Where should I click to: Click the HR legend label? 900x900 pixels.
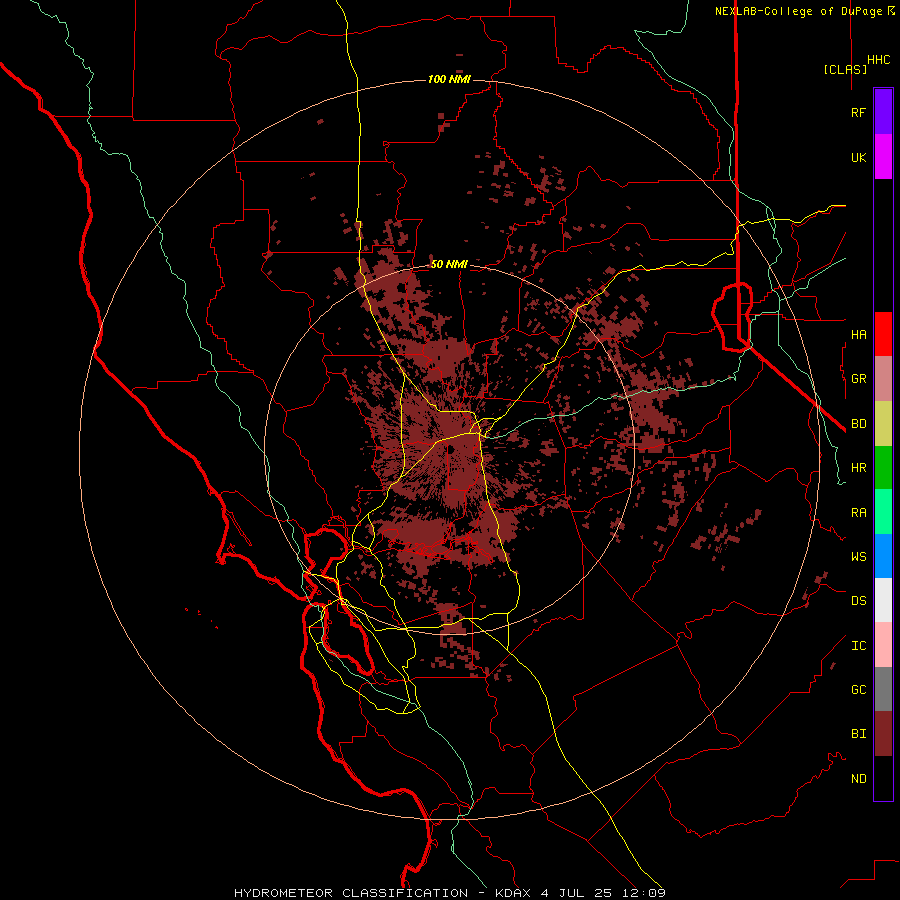[x=858, y=468]
